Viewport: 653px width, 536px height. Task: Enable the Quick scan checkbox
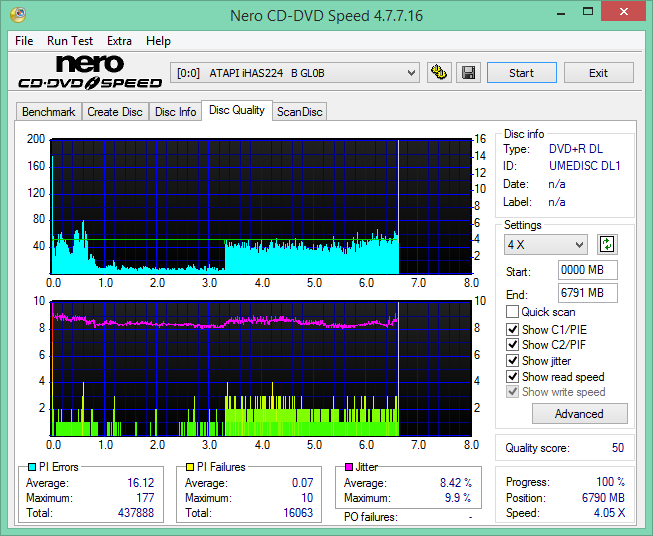pyautogui.click(x=512, y=312)
